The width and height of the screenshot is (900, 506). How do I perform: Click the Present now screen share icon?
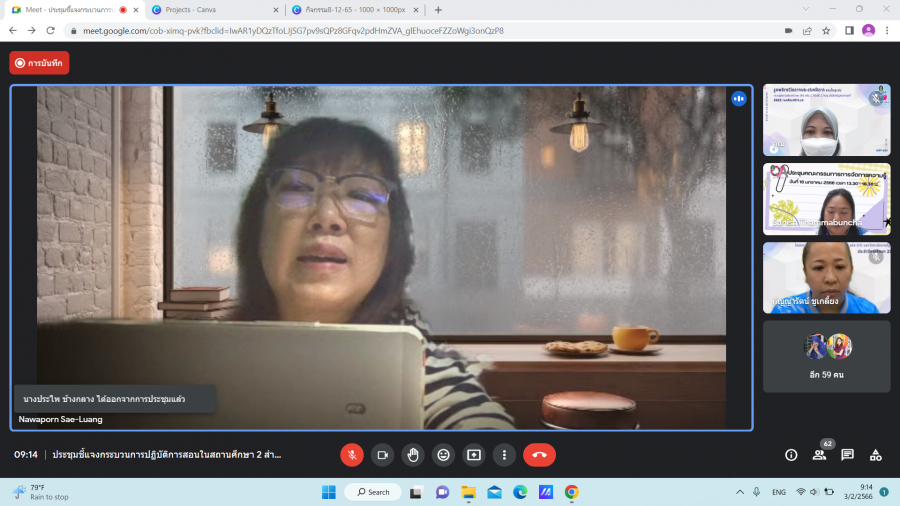[474, 455]
